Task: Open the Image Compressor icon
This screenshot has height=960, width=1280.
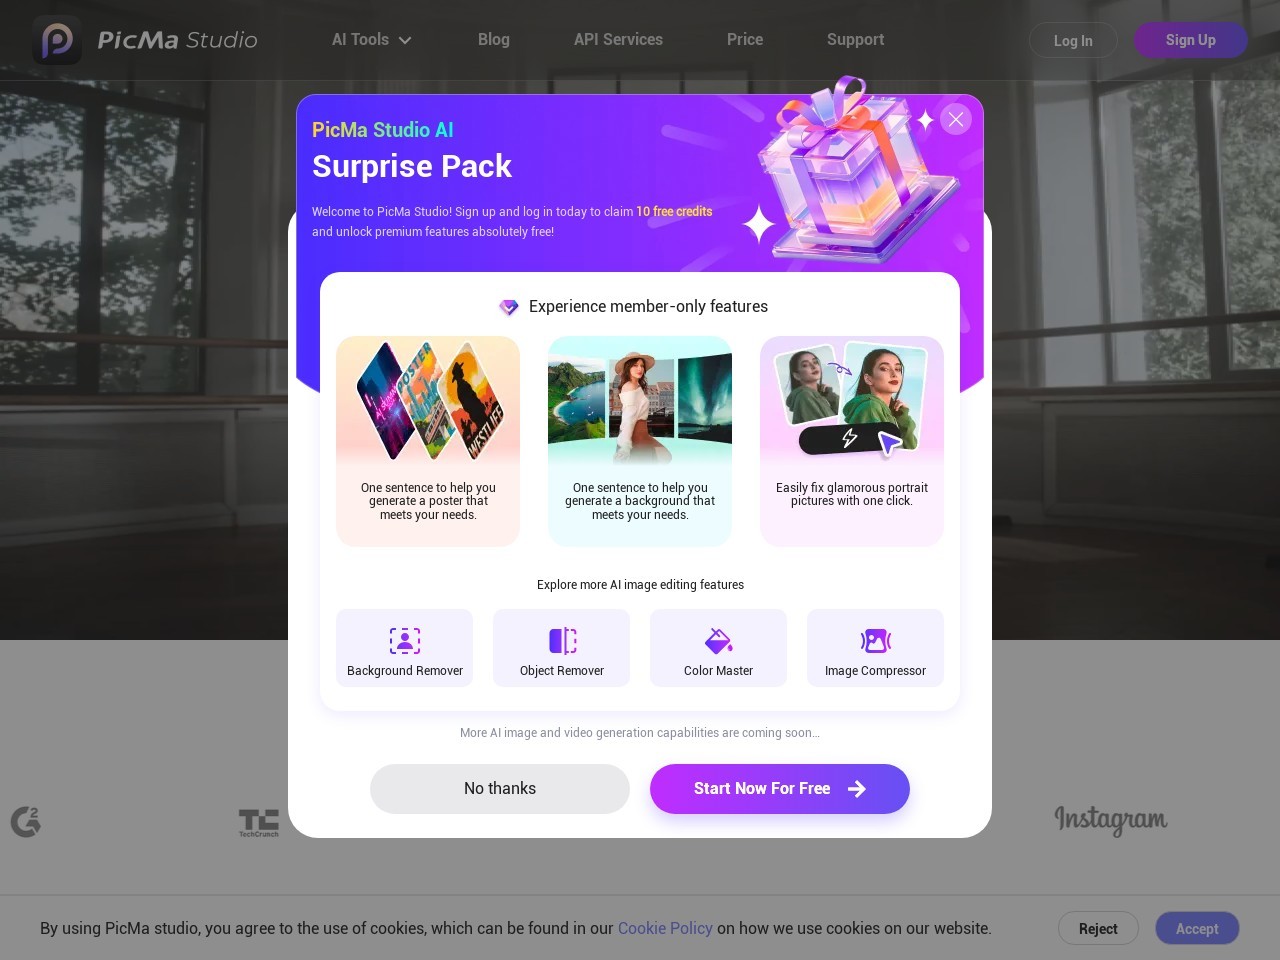Action: coord(876,640)
